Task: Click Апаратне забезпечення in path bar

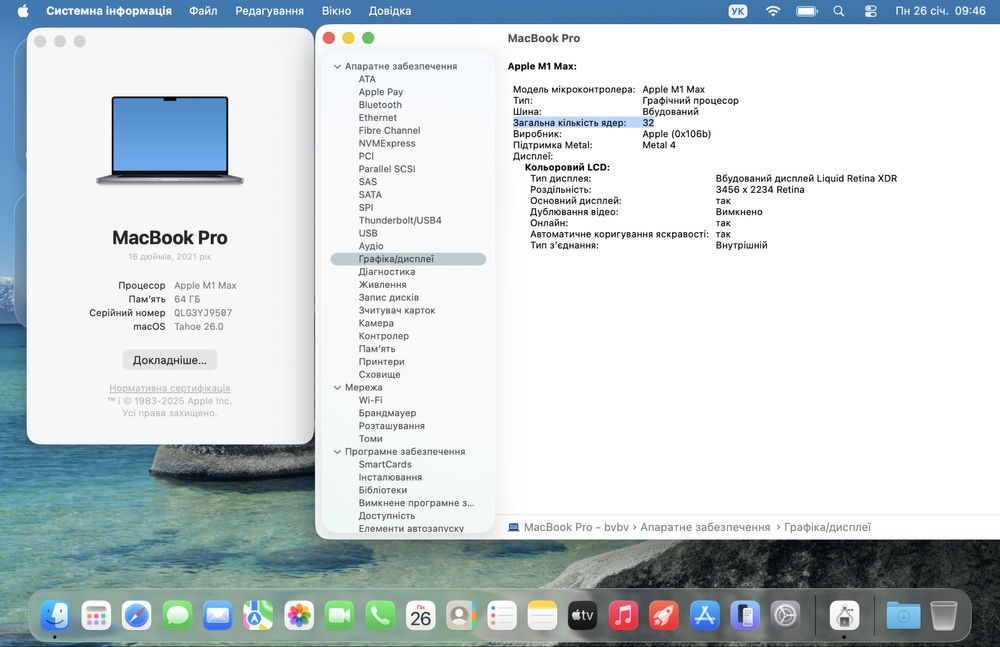Action: click(x=705, y=527)
